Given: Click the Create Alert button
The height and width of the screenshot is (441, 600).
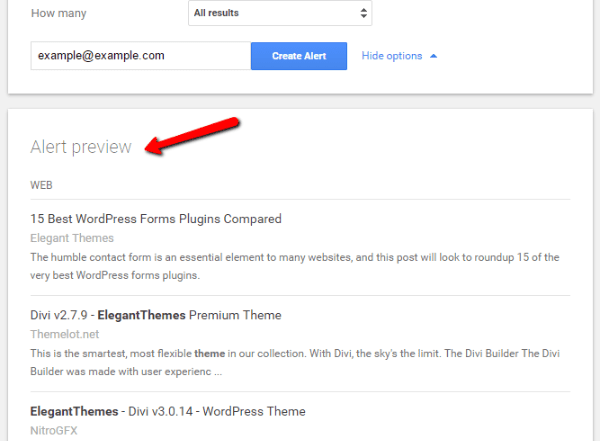Looking at the screenshot, I should pyautogui.click(x=299, y=56).
